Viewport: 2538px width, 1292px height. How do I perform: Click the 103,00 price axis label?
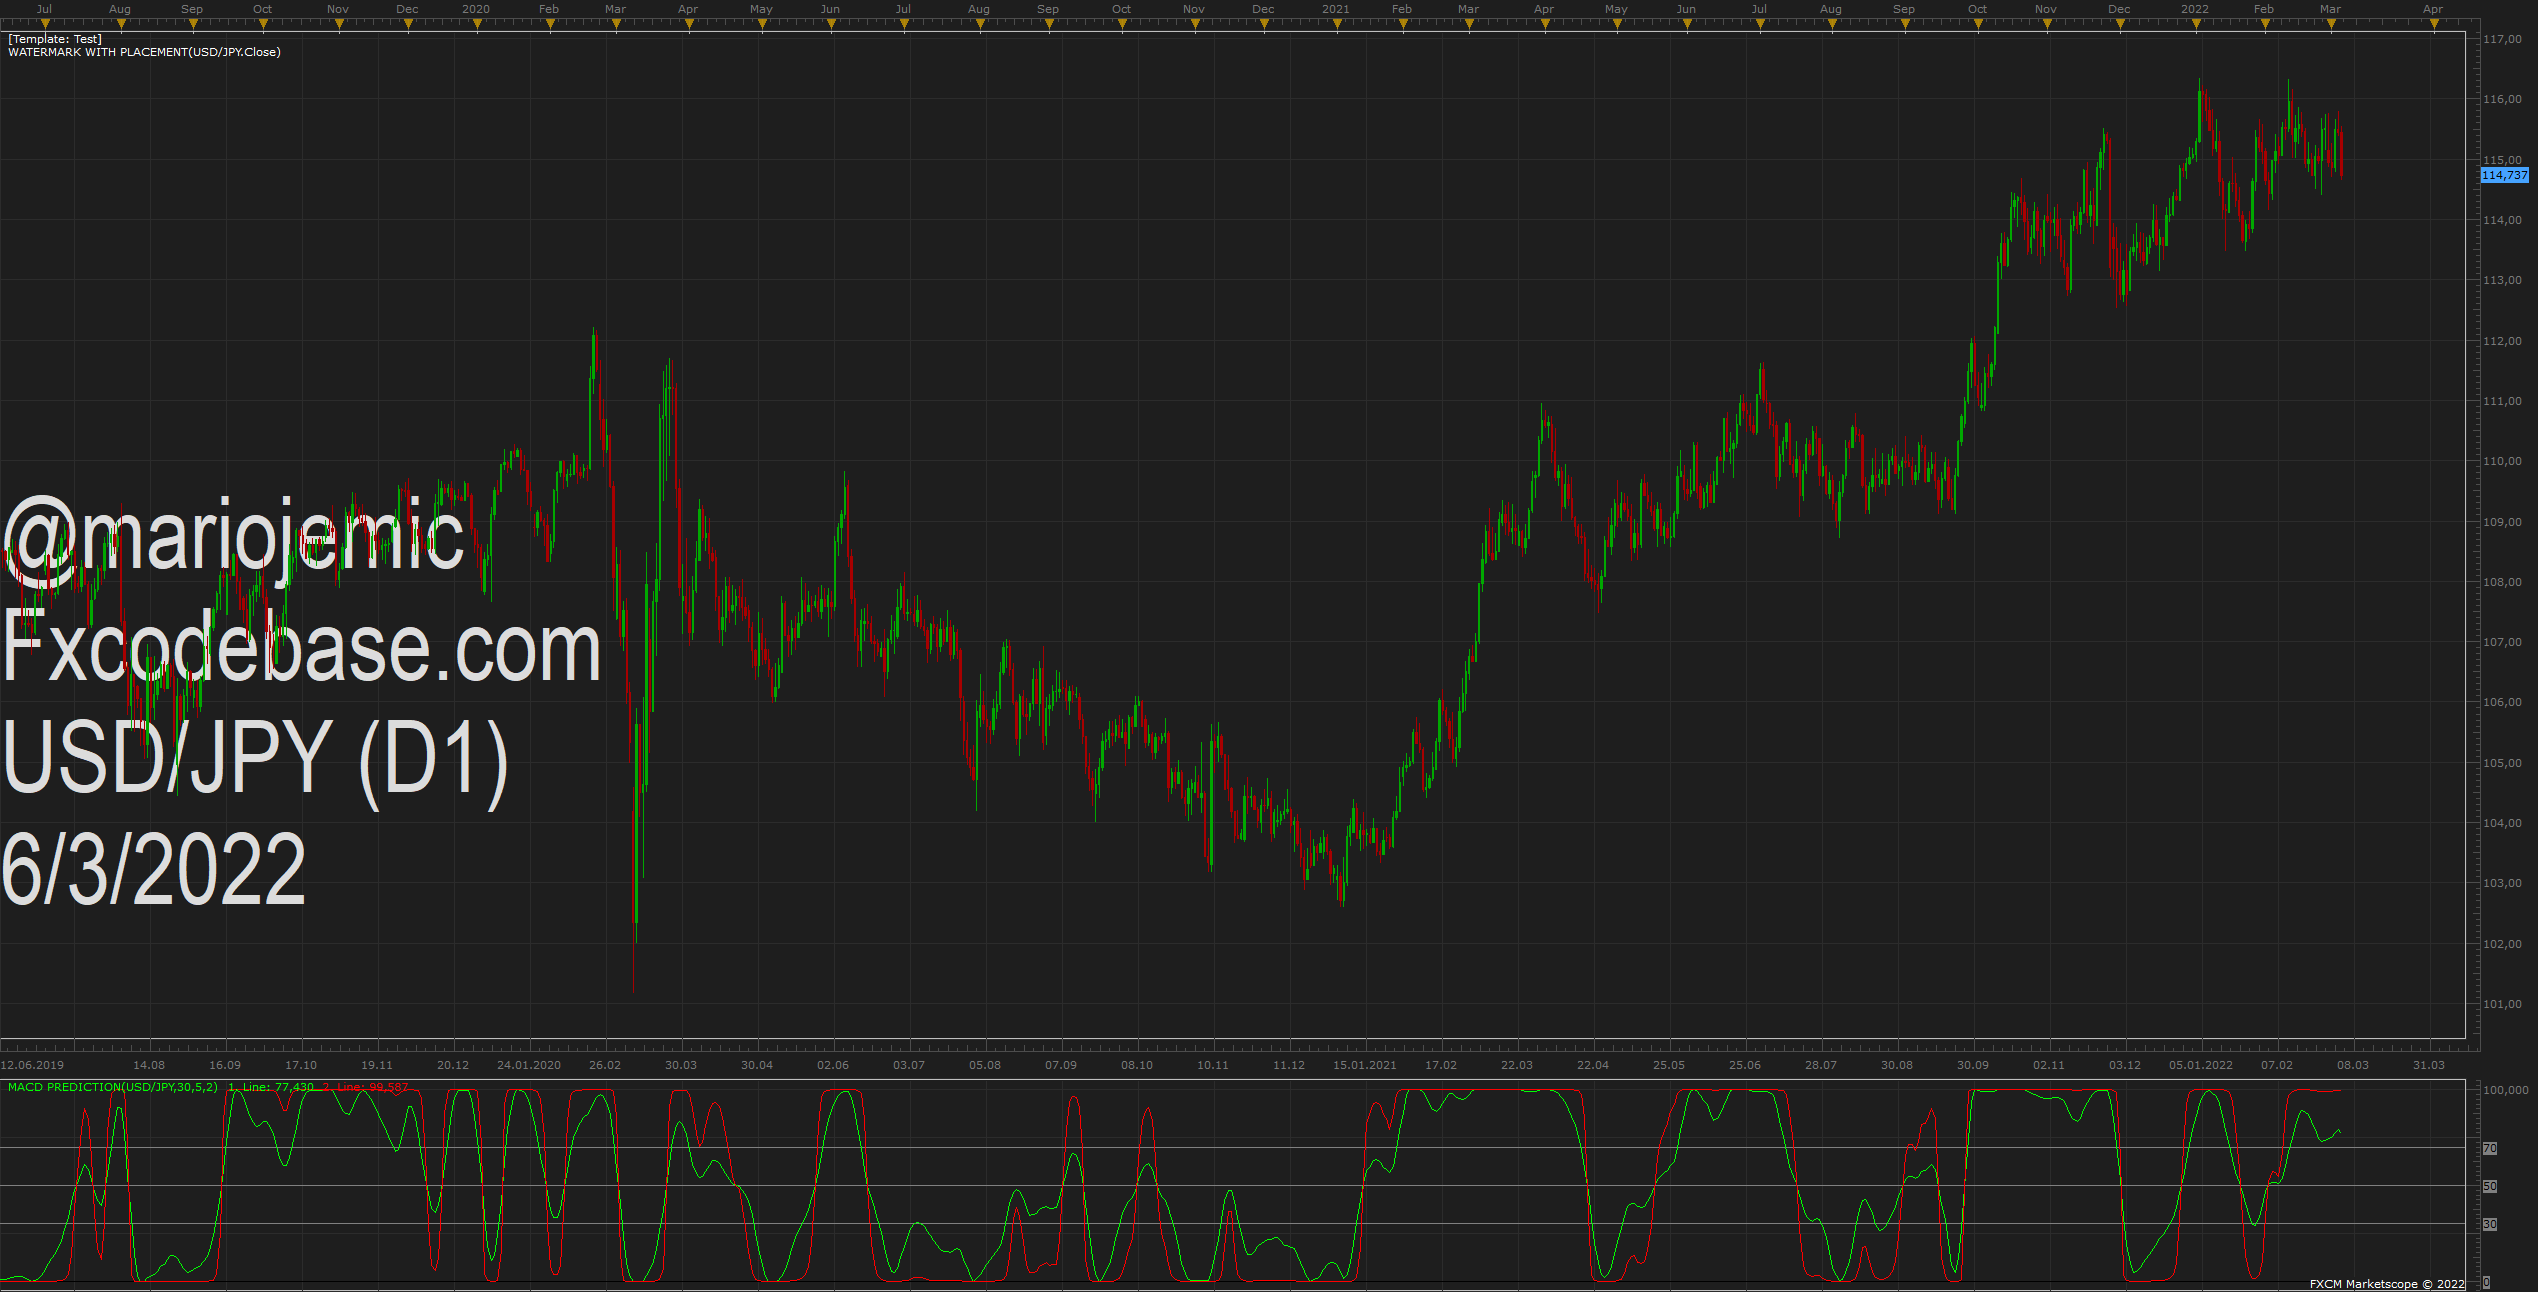pyautogui.click(x=2503, y=883)
